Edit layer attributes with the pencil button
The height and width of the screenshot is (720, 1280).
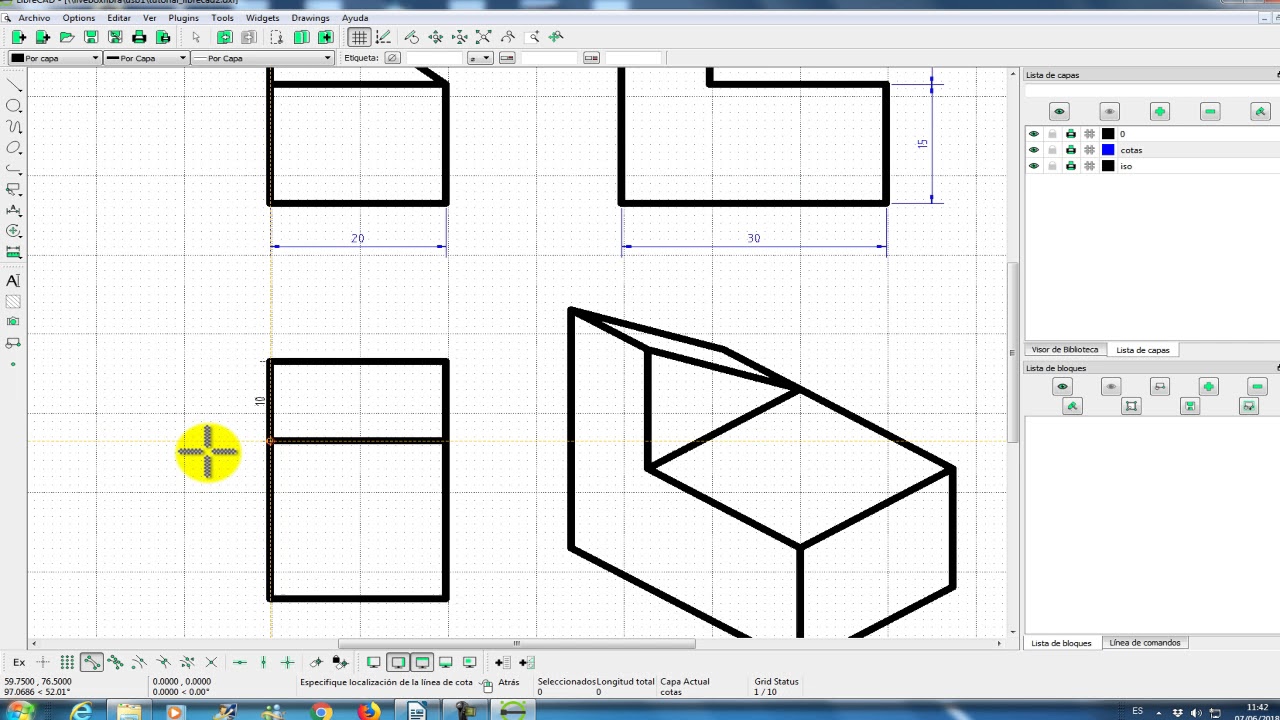click(1260, 111)
